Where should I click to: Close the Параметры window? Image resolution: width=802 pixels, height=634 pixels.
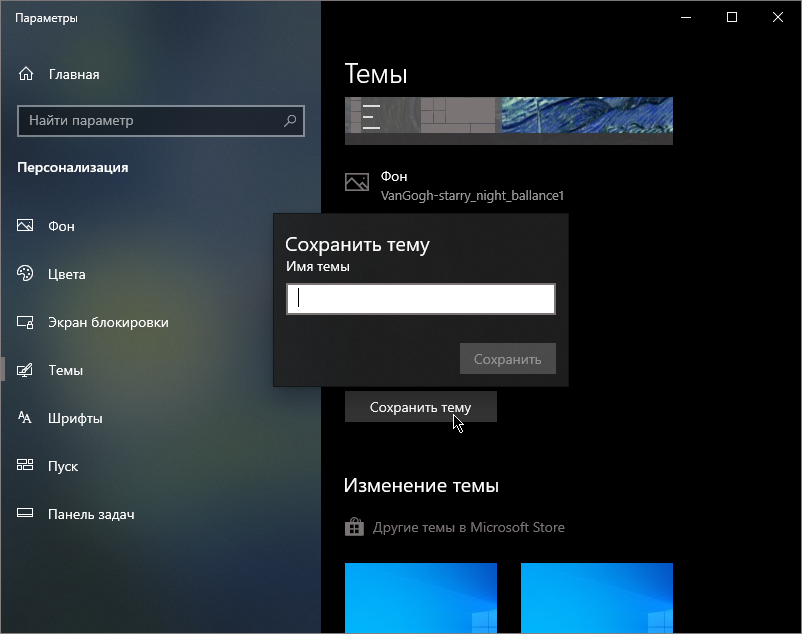point(777,17)
